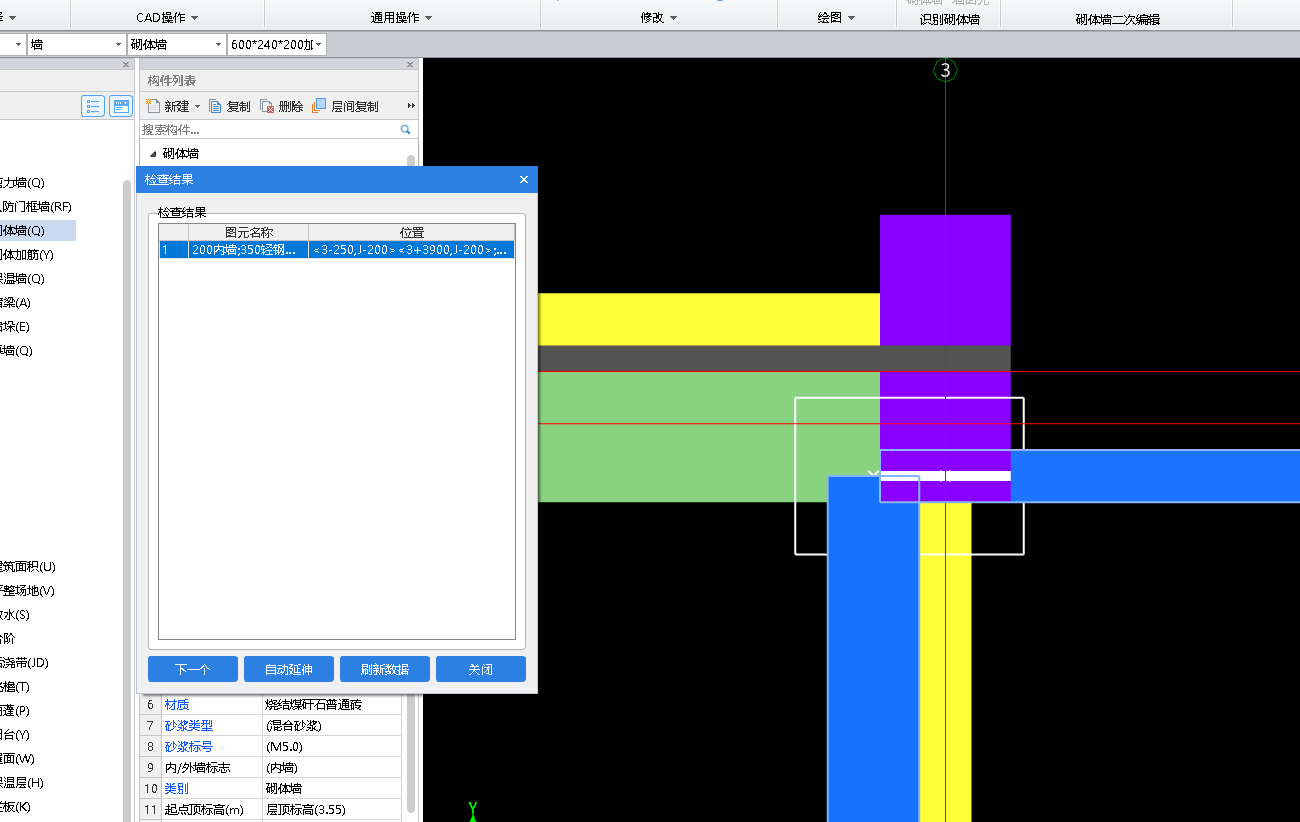The height and width of the screenshot is (822, 1300).
Task: Click the 位置 column header
Action: 411,232
